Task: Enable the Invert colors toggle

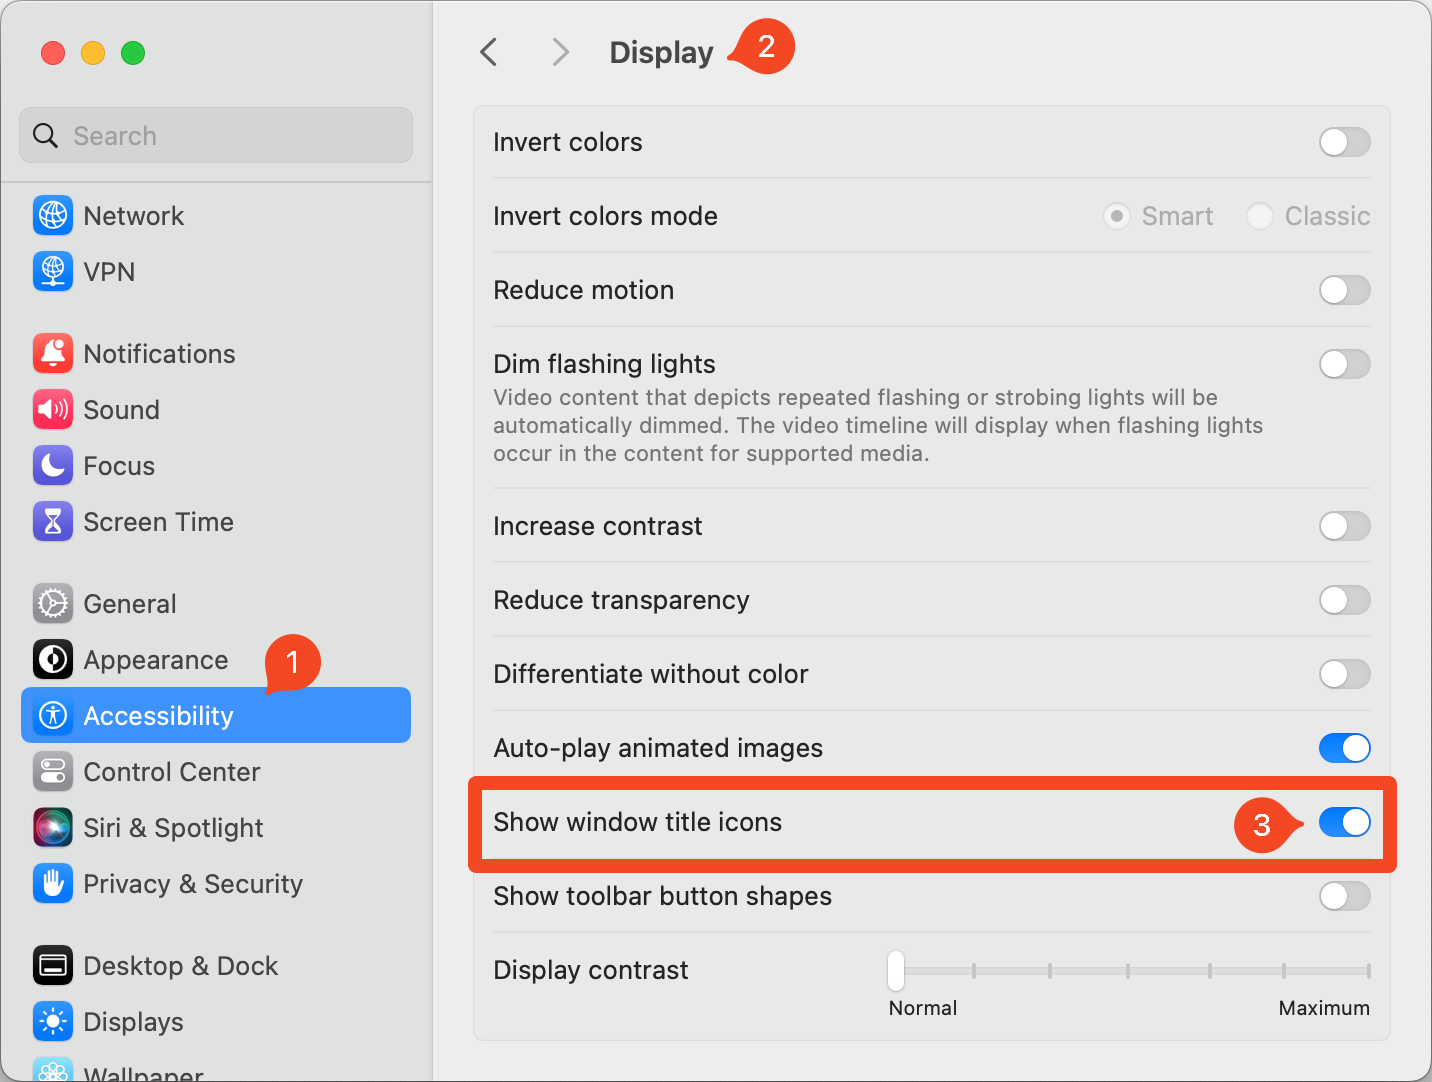Action: coord(1344,142)
